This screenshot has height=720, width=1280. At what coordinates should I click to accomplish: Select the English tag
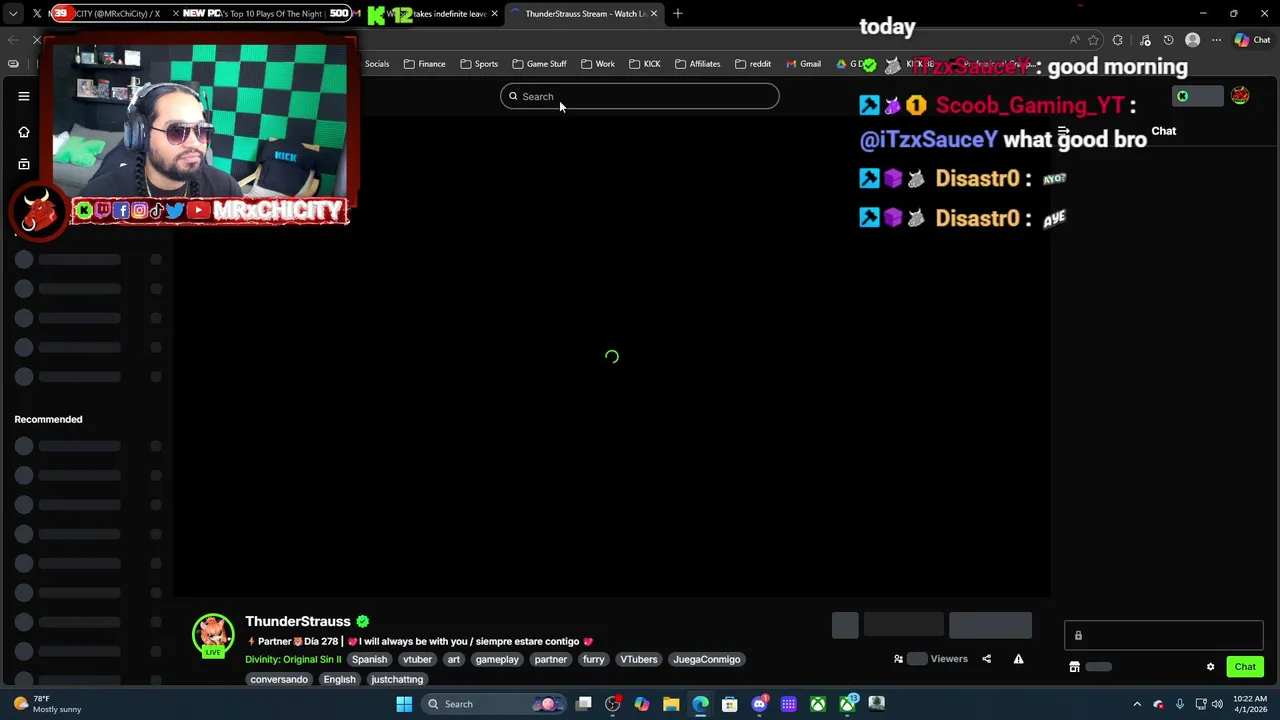point(339,679)
